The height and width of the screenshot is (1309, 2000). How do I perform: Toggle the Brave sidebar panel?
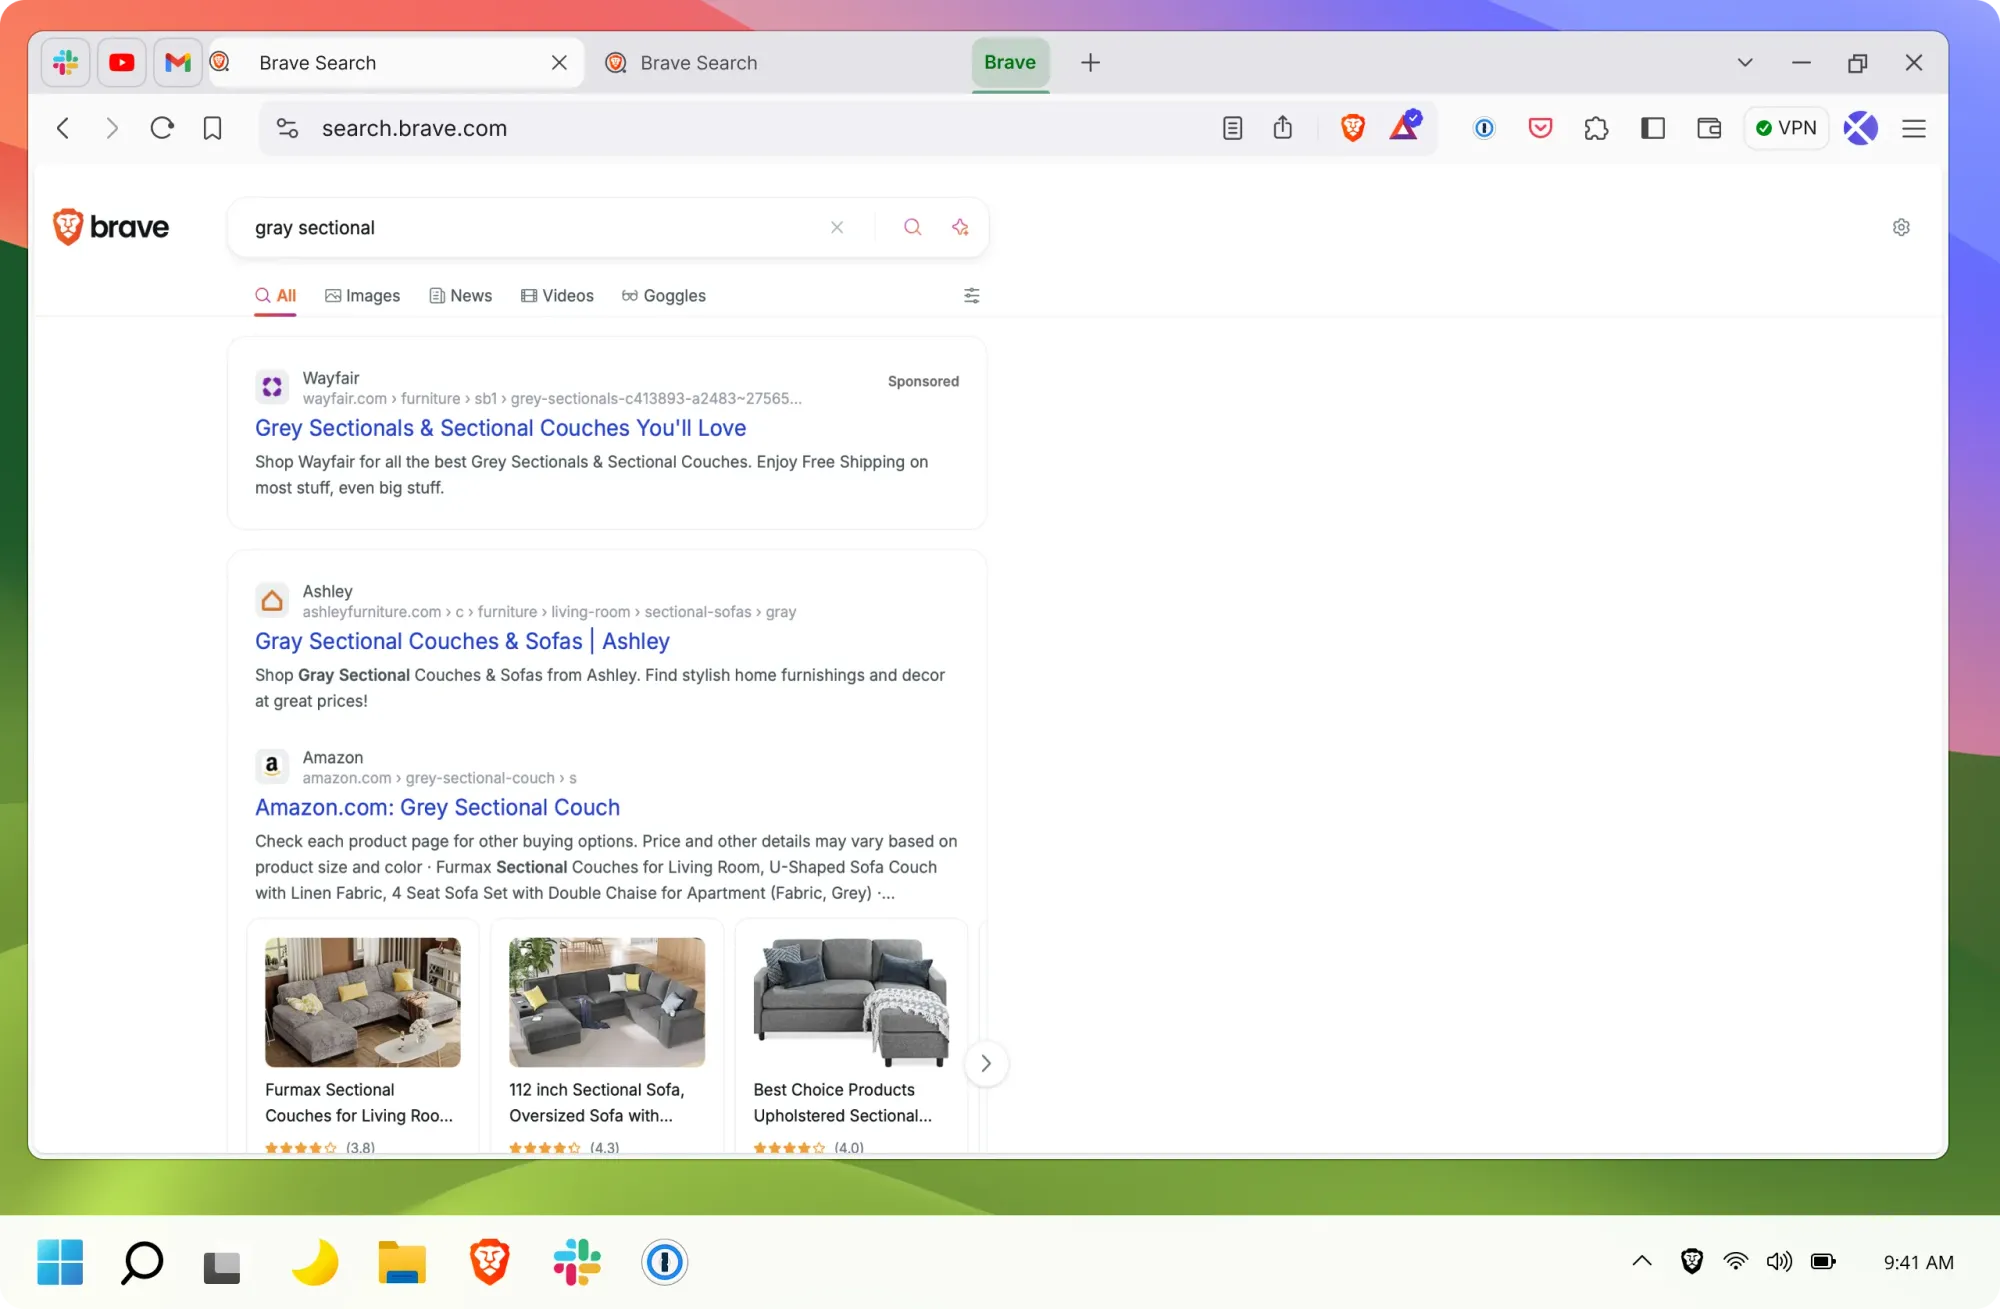click(x=1653, y=128)
